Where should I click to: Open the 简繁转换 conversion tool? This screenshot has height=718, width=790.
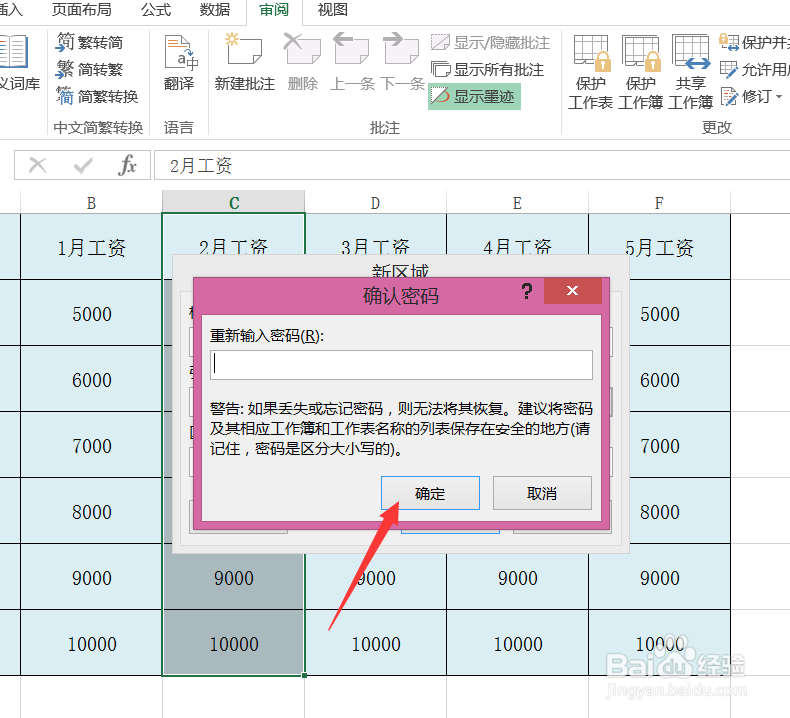96,96
